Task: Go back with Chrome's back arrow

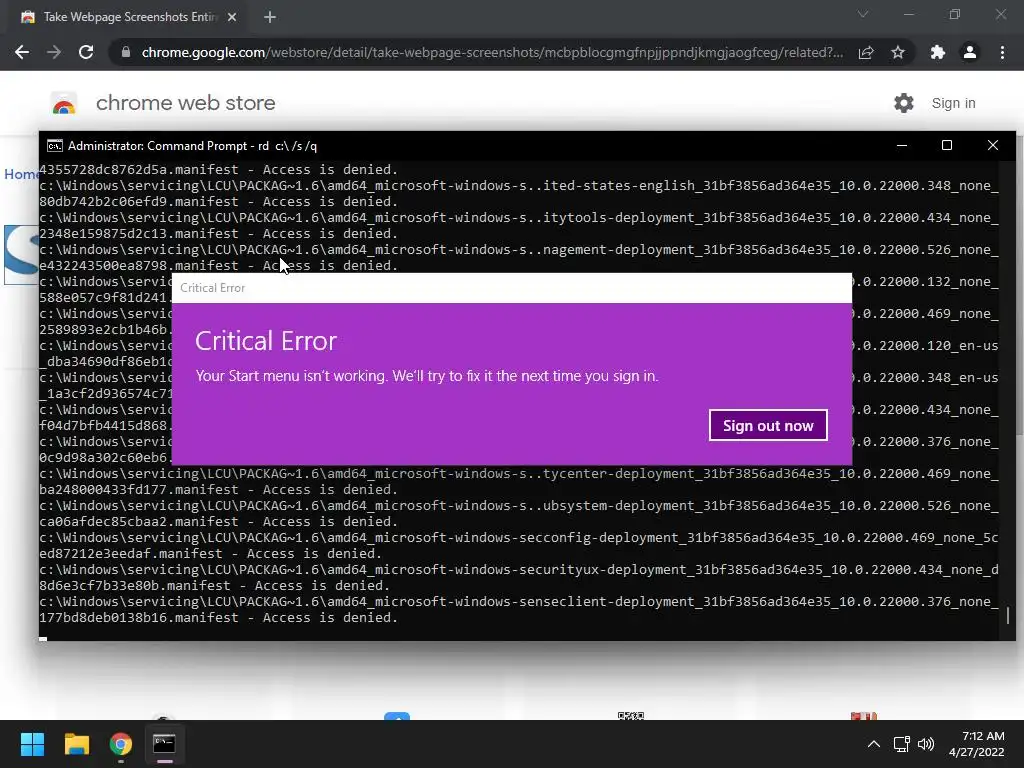Action: click(22, 52)
